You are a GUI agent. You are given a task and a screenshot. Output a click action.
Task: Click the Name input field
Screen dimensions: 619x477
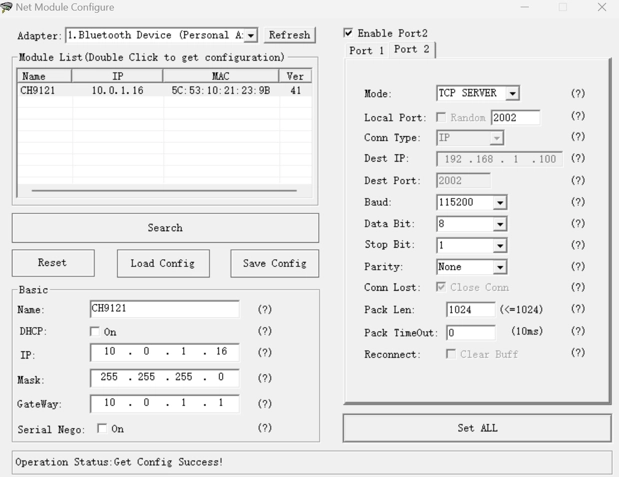coord(165,308)
